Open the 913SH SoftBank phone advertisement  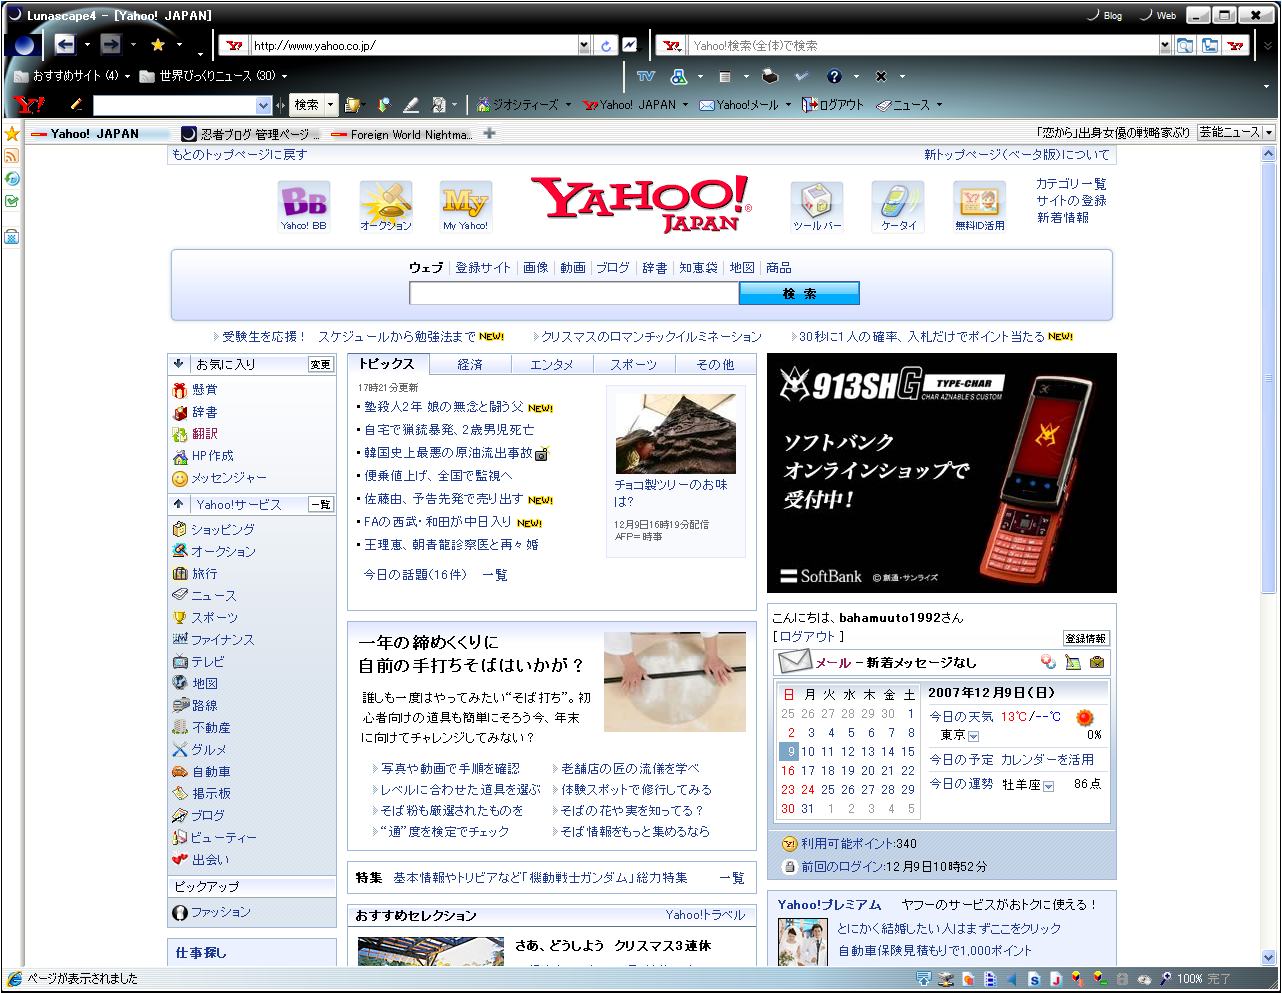click(x=942, y=473)
